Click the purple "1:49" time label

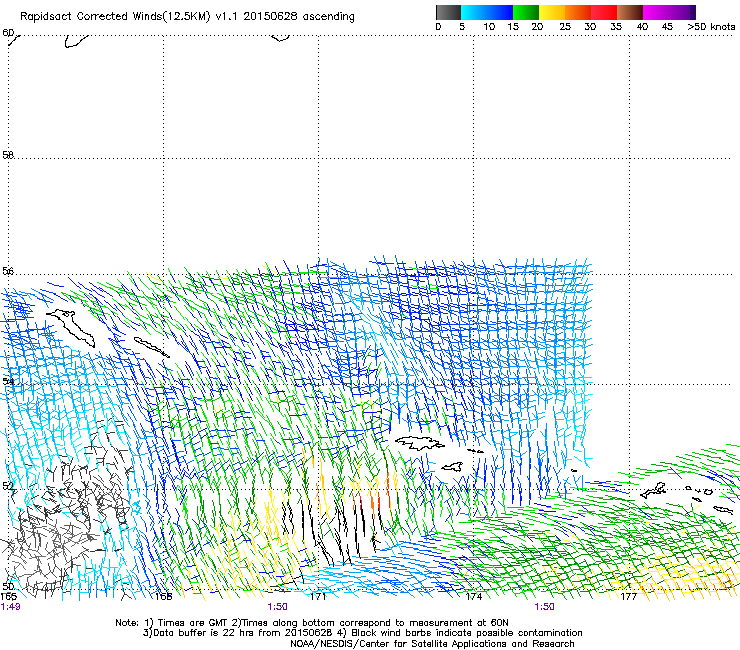point(10,607)
